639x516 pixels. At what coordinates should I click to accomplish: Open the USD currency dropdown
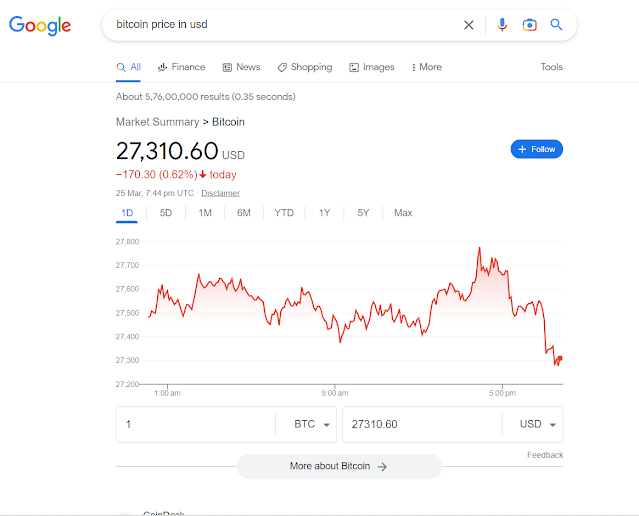coord(538,424)
